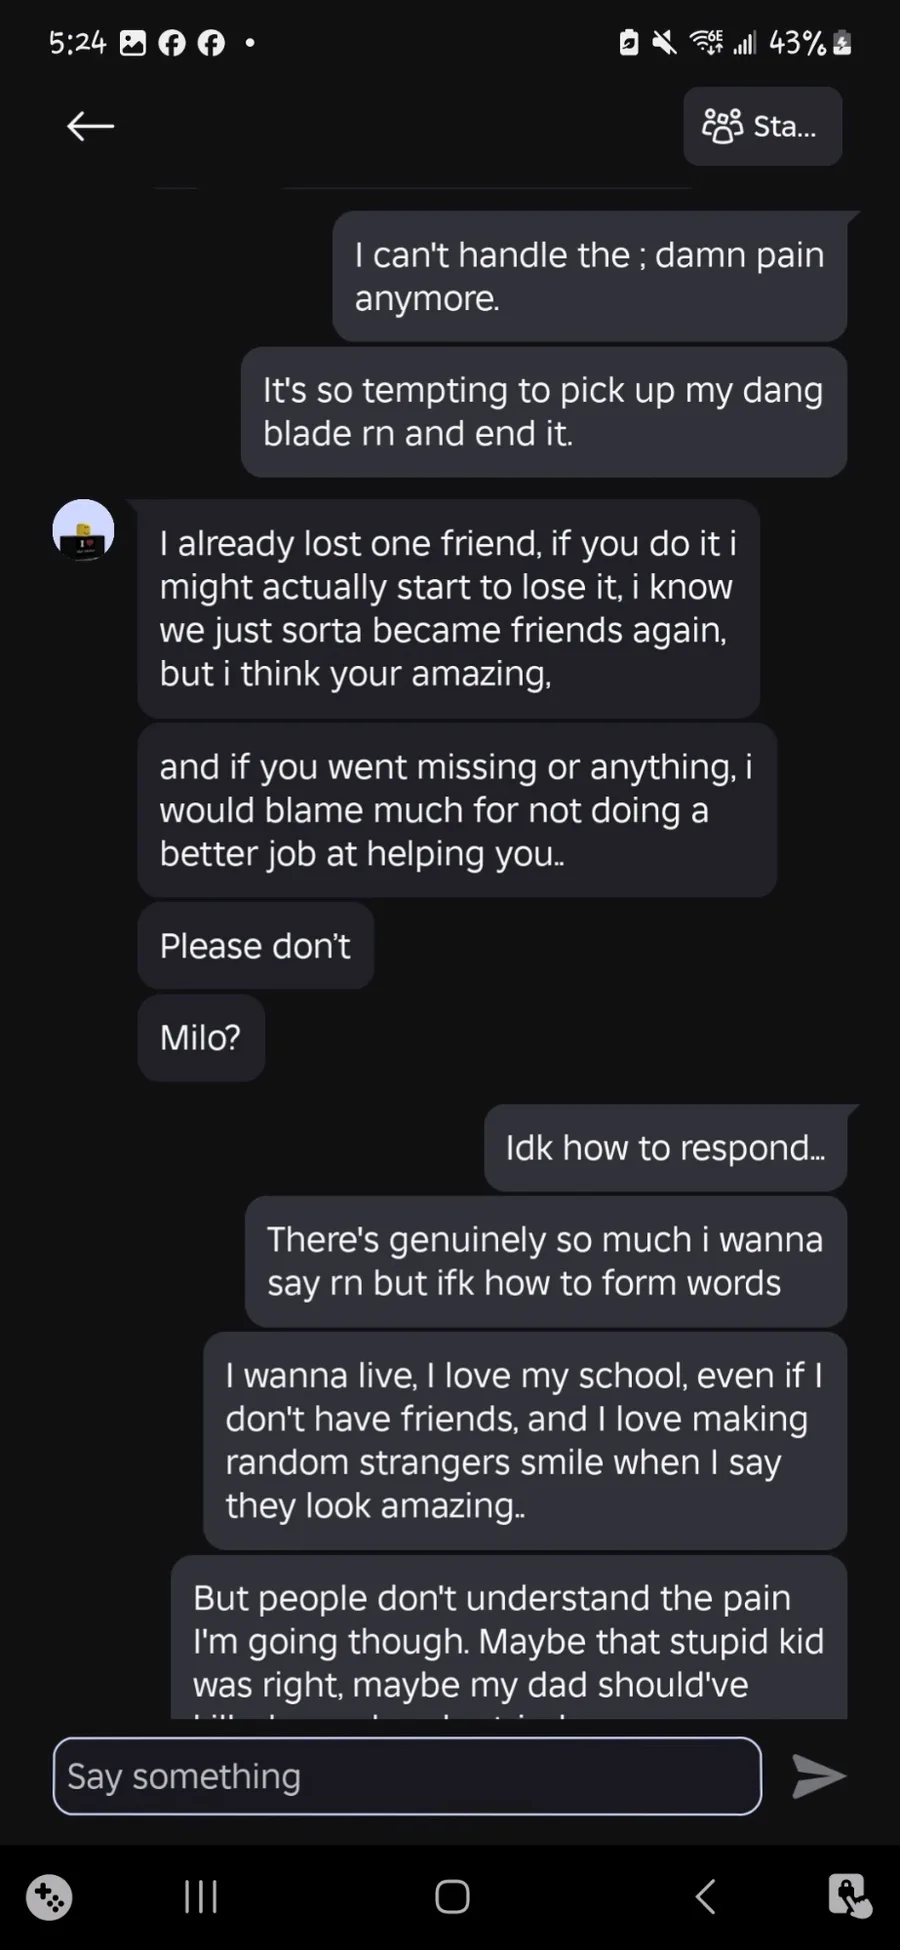Tap the 5:24 clock in status bar
This screenshot has width=900, height=1950.
[77, 43]
